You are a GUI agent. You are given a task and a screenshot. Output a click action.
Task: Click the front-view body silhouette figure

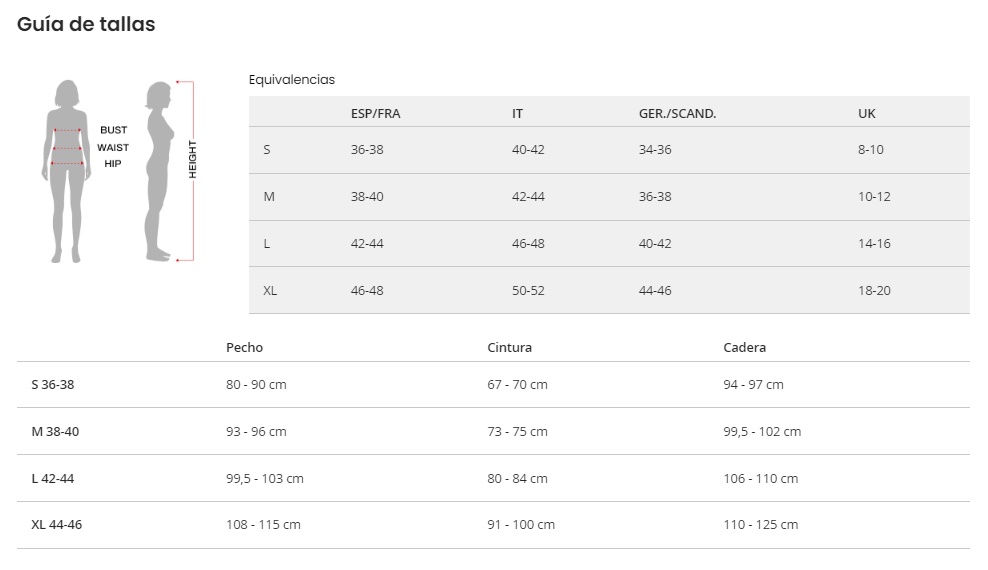click(67, 170)
